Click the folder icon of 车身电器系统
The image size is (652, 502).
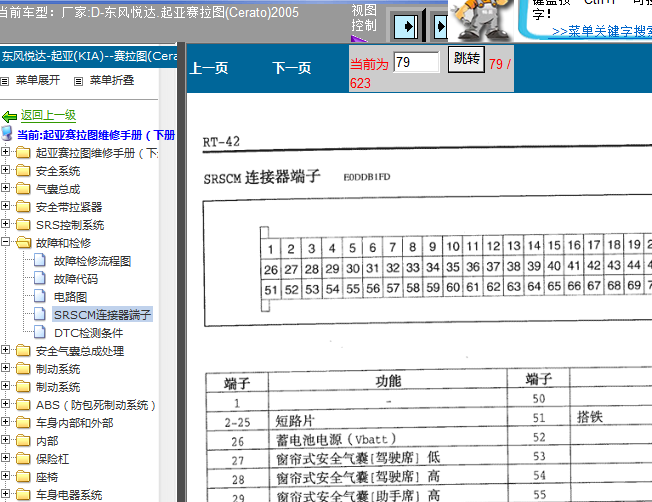point(23,494)
